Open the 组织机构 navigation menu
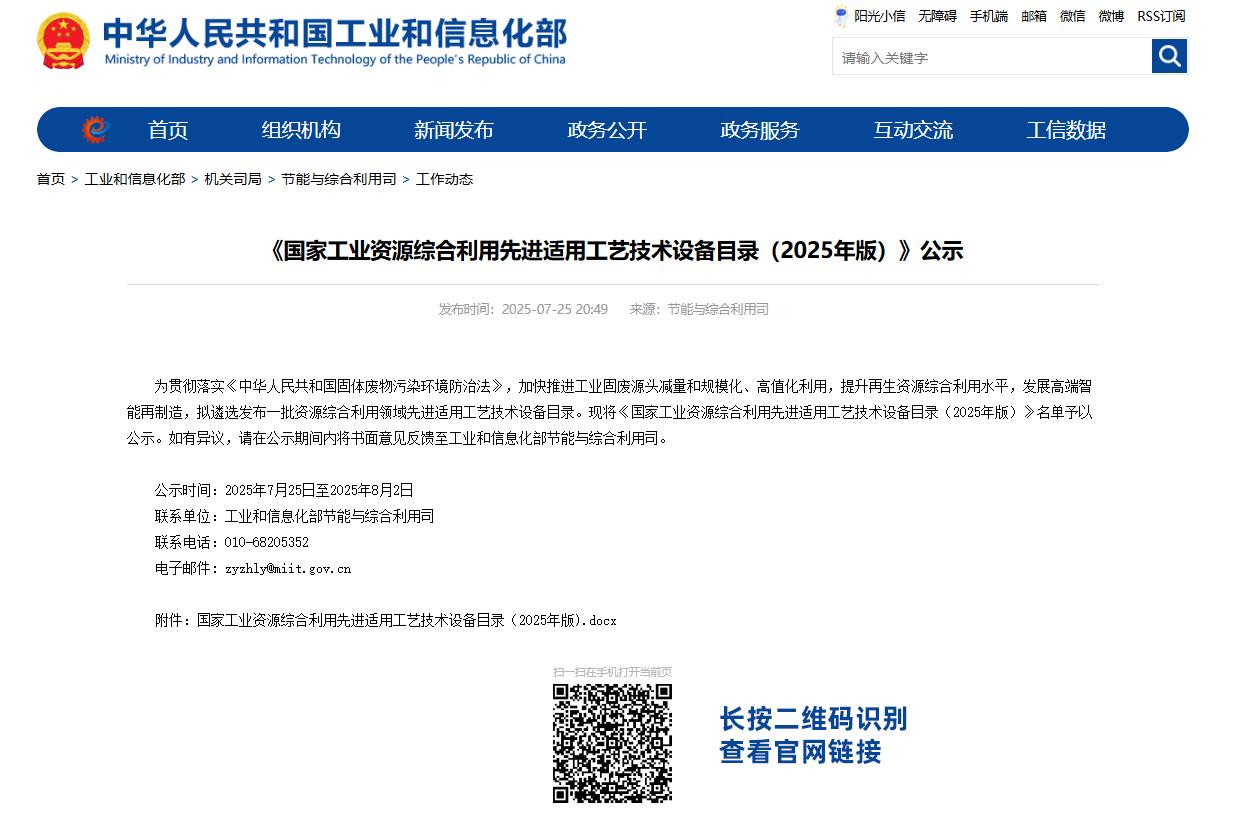Image resolution: width=1234 pixels, height=814 pixels. 301,130
